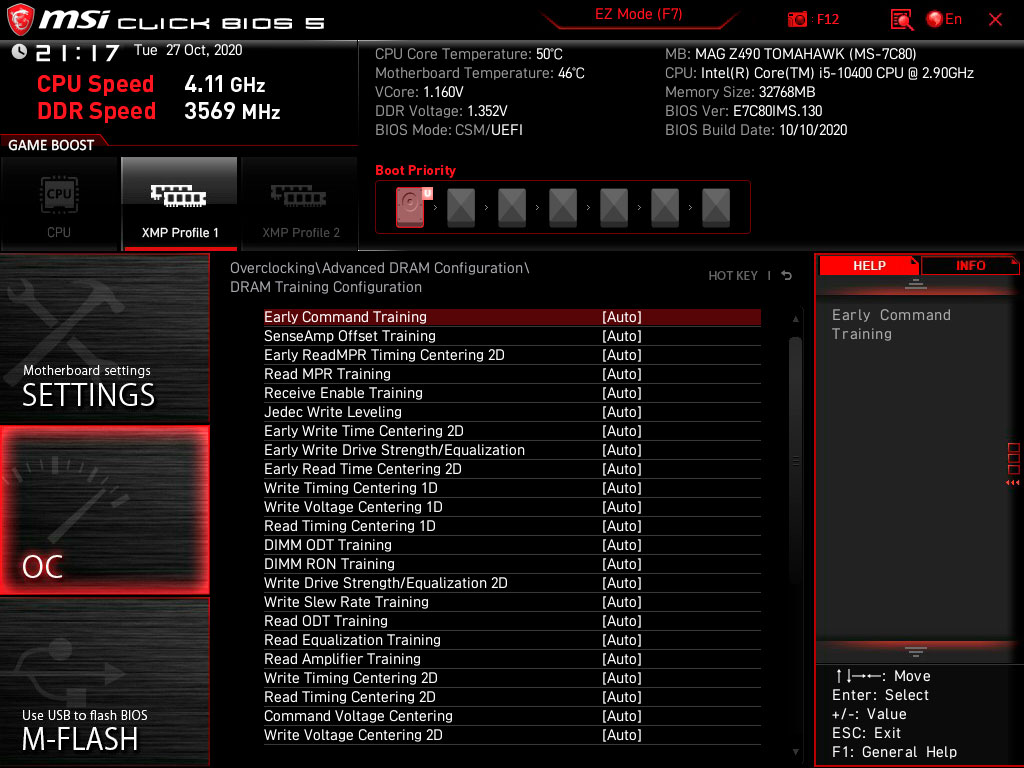Click the scrollbar down arrow
The width and height of the screenshot is (1024, 768).
795,752
